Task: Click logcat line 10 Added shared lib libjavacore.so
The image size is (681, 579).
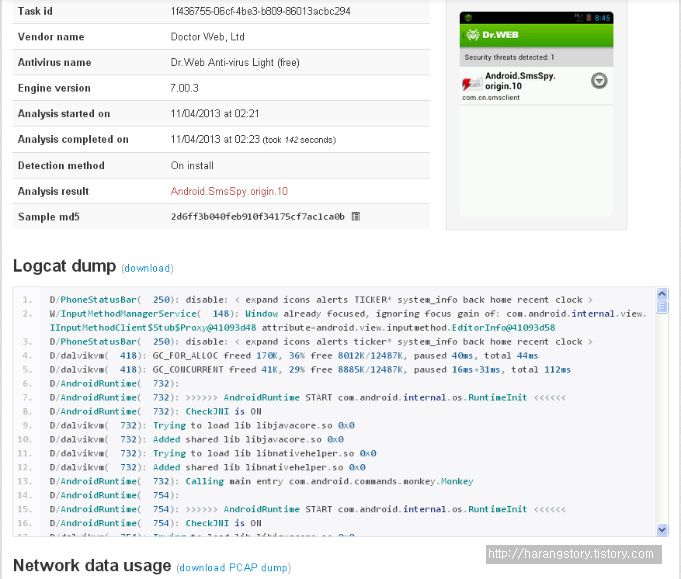Action: click(x=197, y=439)
